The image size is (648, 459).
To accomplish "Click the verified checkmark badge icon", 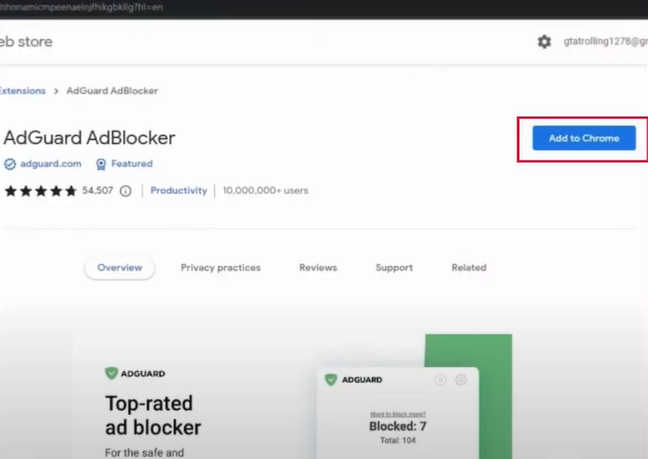I will click(x=10, y=164).
